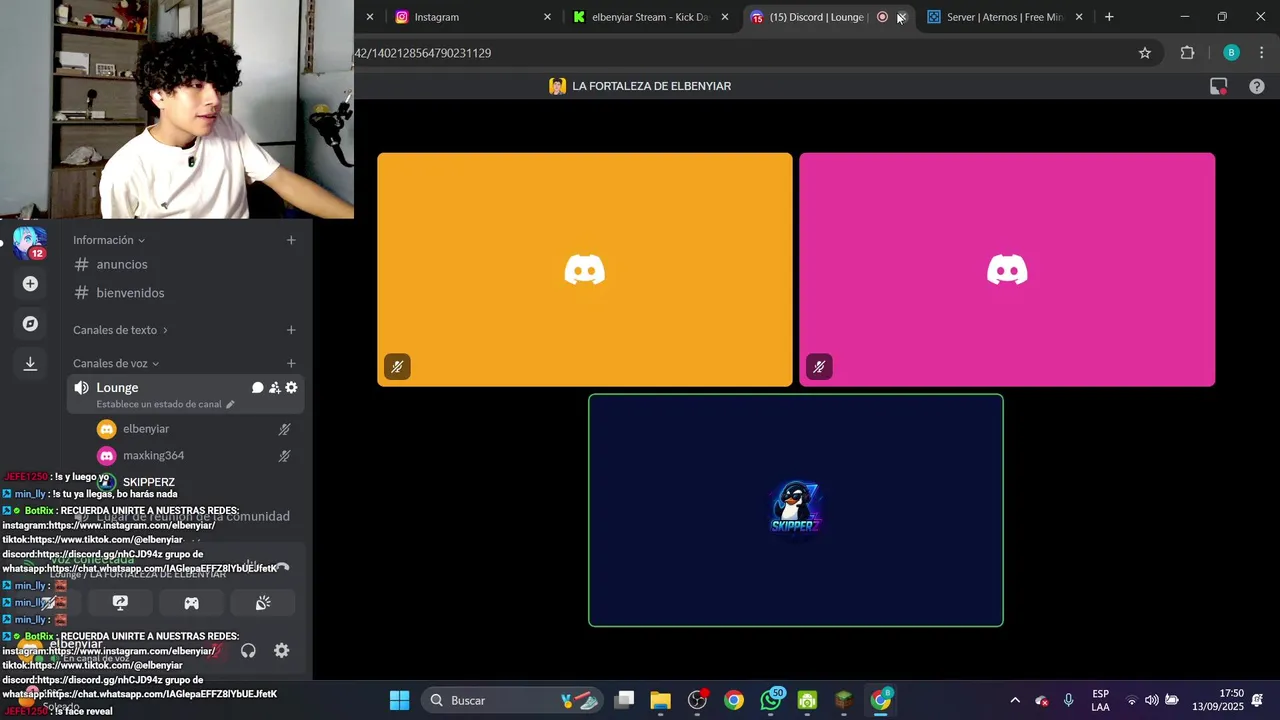
Task: Disconnect from voice with the phone icon
Action: click(283, 567)
